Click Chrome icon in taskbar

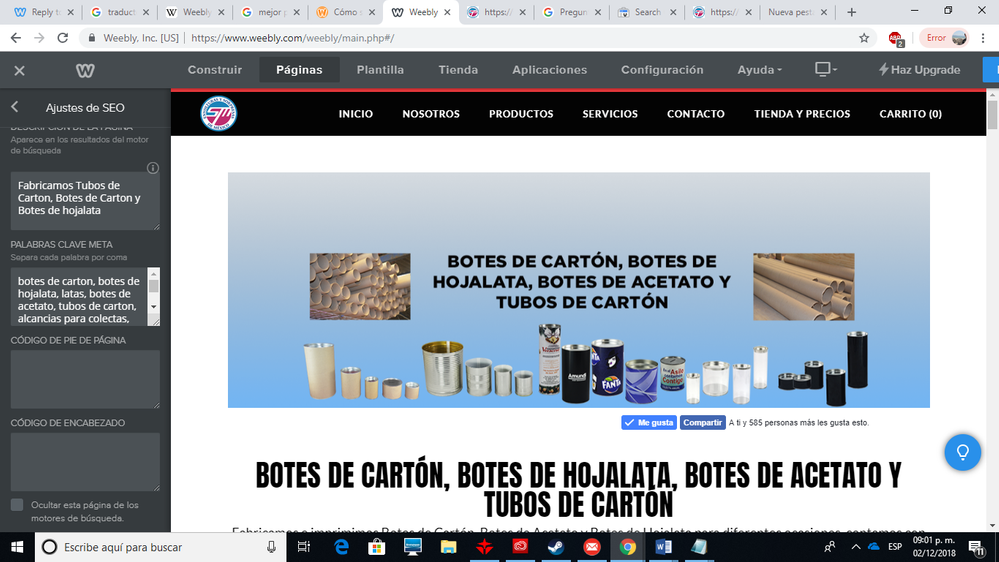pyautogui.click(x=628, y=547)
